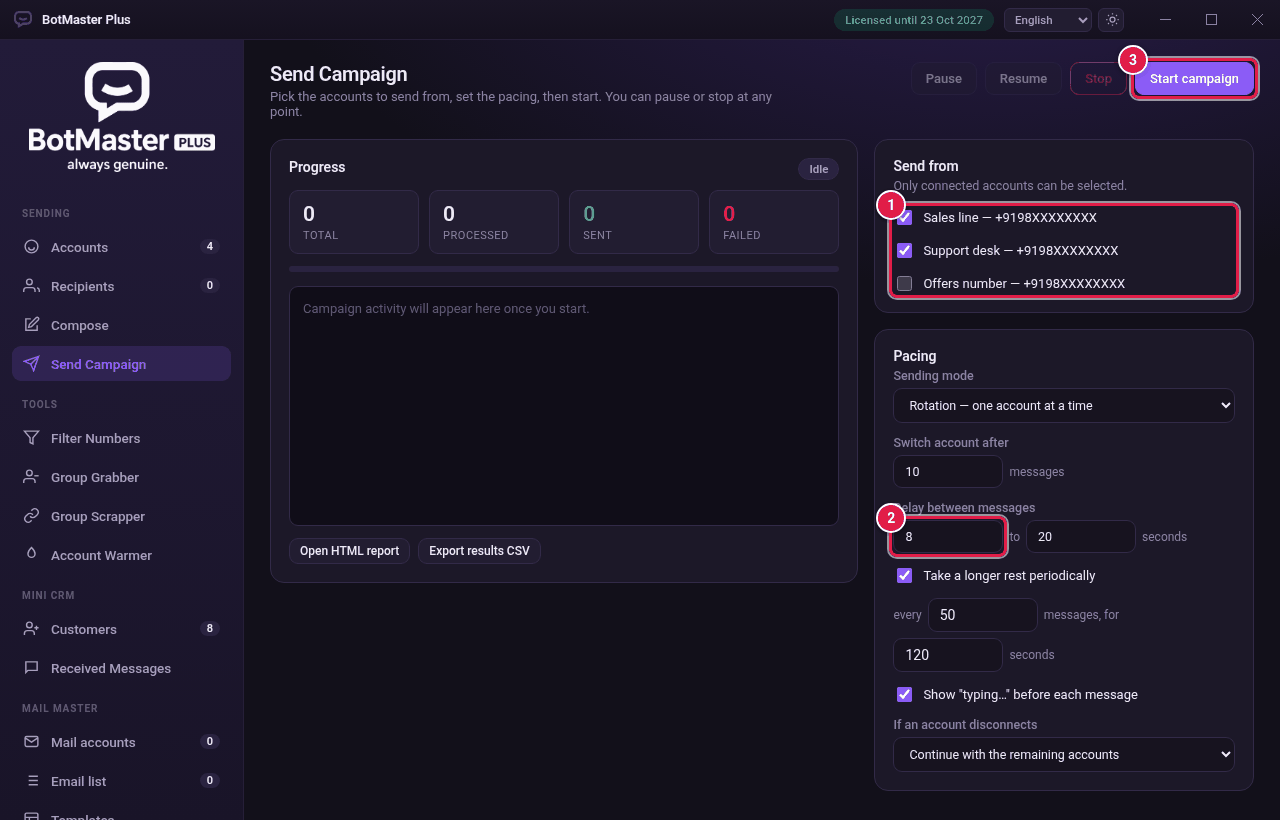Uncheck the Support desk account checkbox

point(905,250)
